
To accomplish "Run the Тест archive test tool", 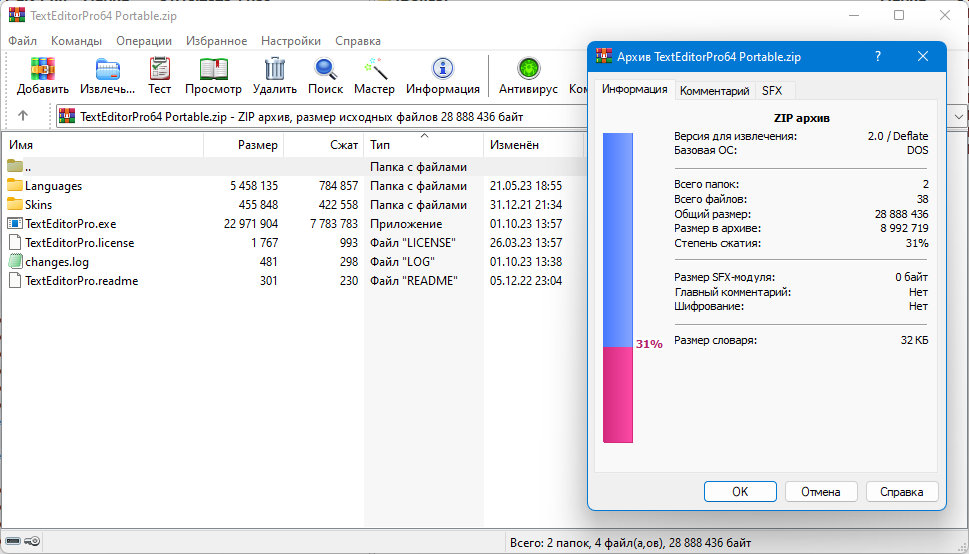I will click(159, 69).
